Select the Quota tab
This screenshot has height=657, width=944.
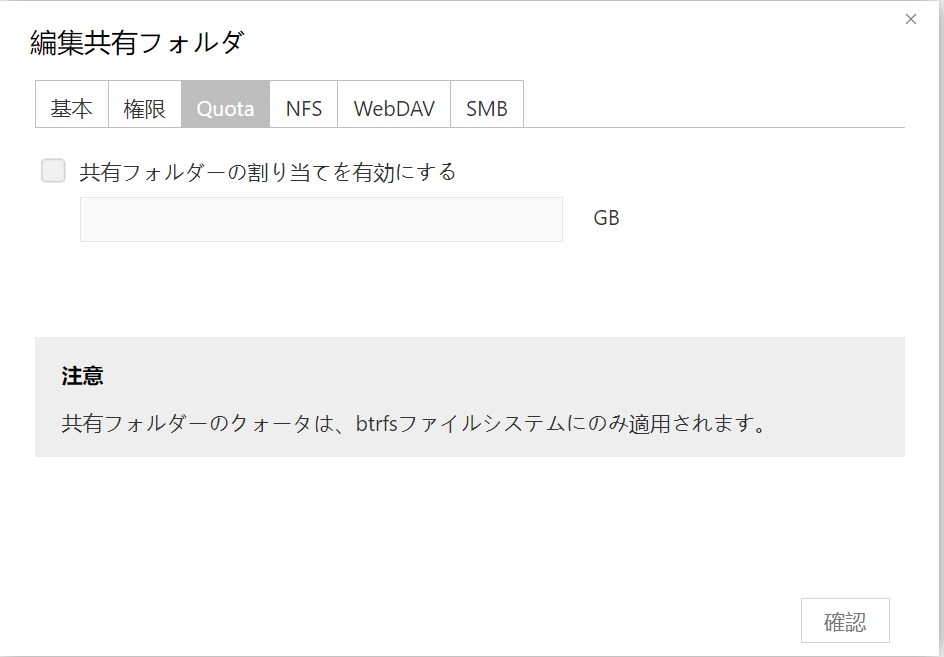click(x=225, y=108)
